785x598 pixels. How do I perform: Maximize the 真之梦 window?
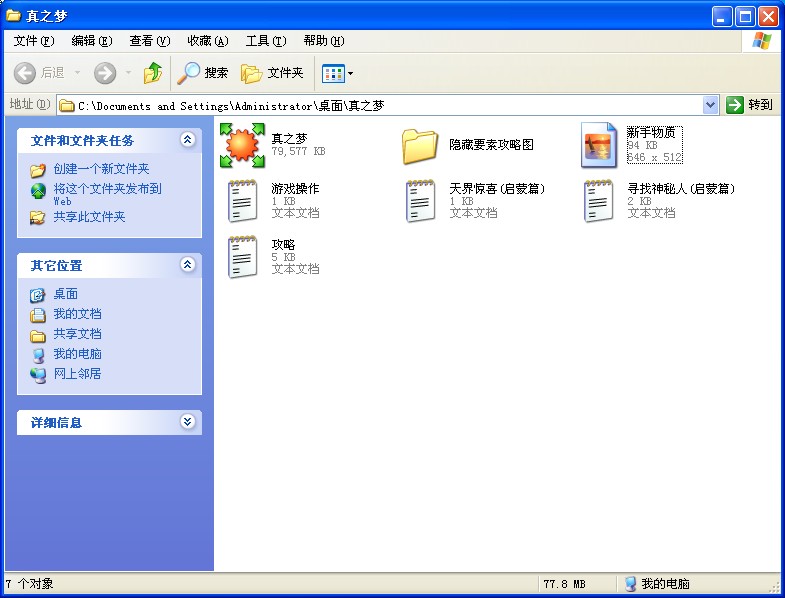coord(744,17)
